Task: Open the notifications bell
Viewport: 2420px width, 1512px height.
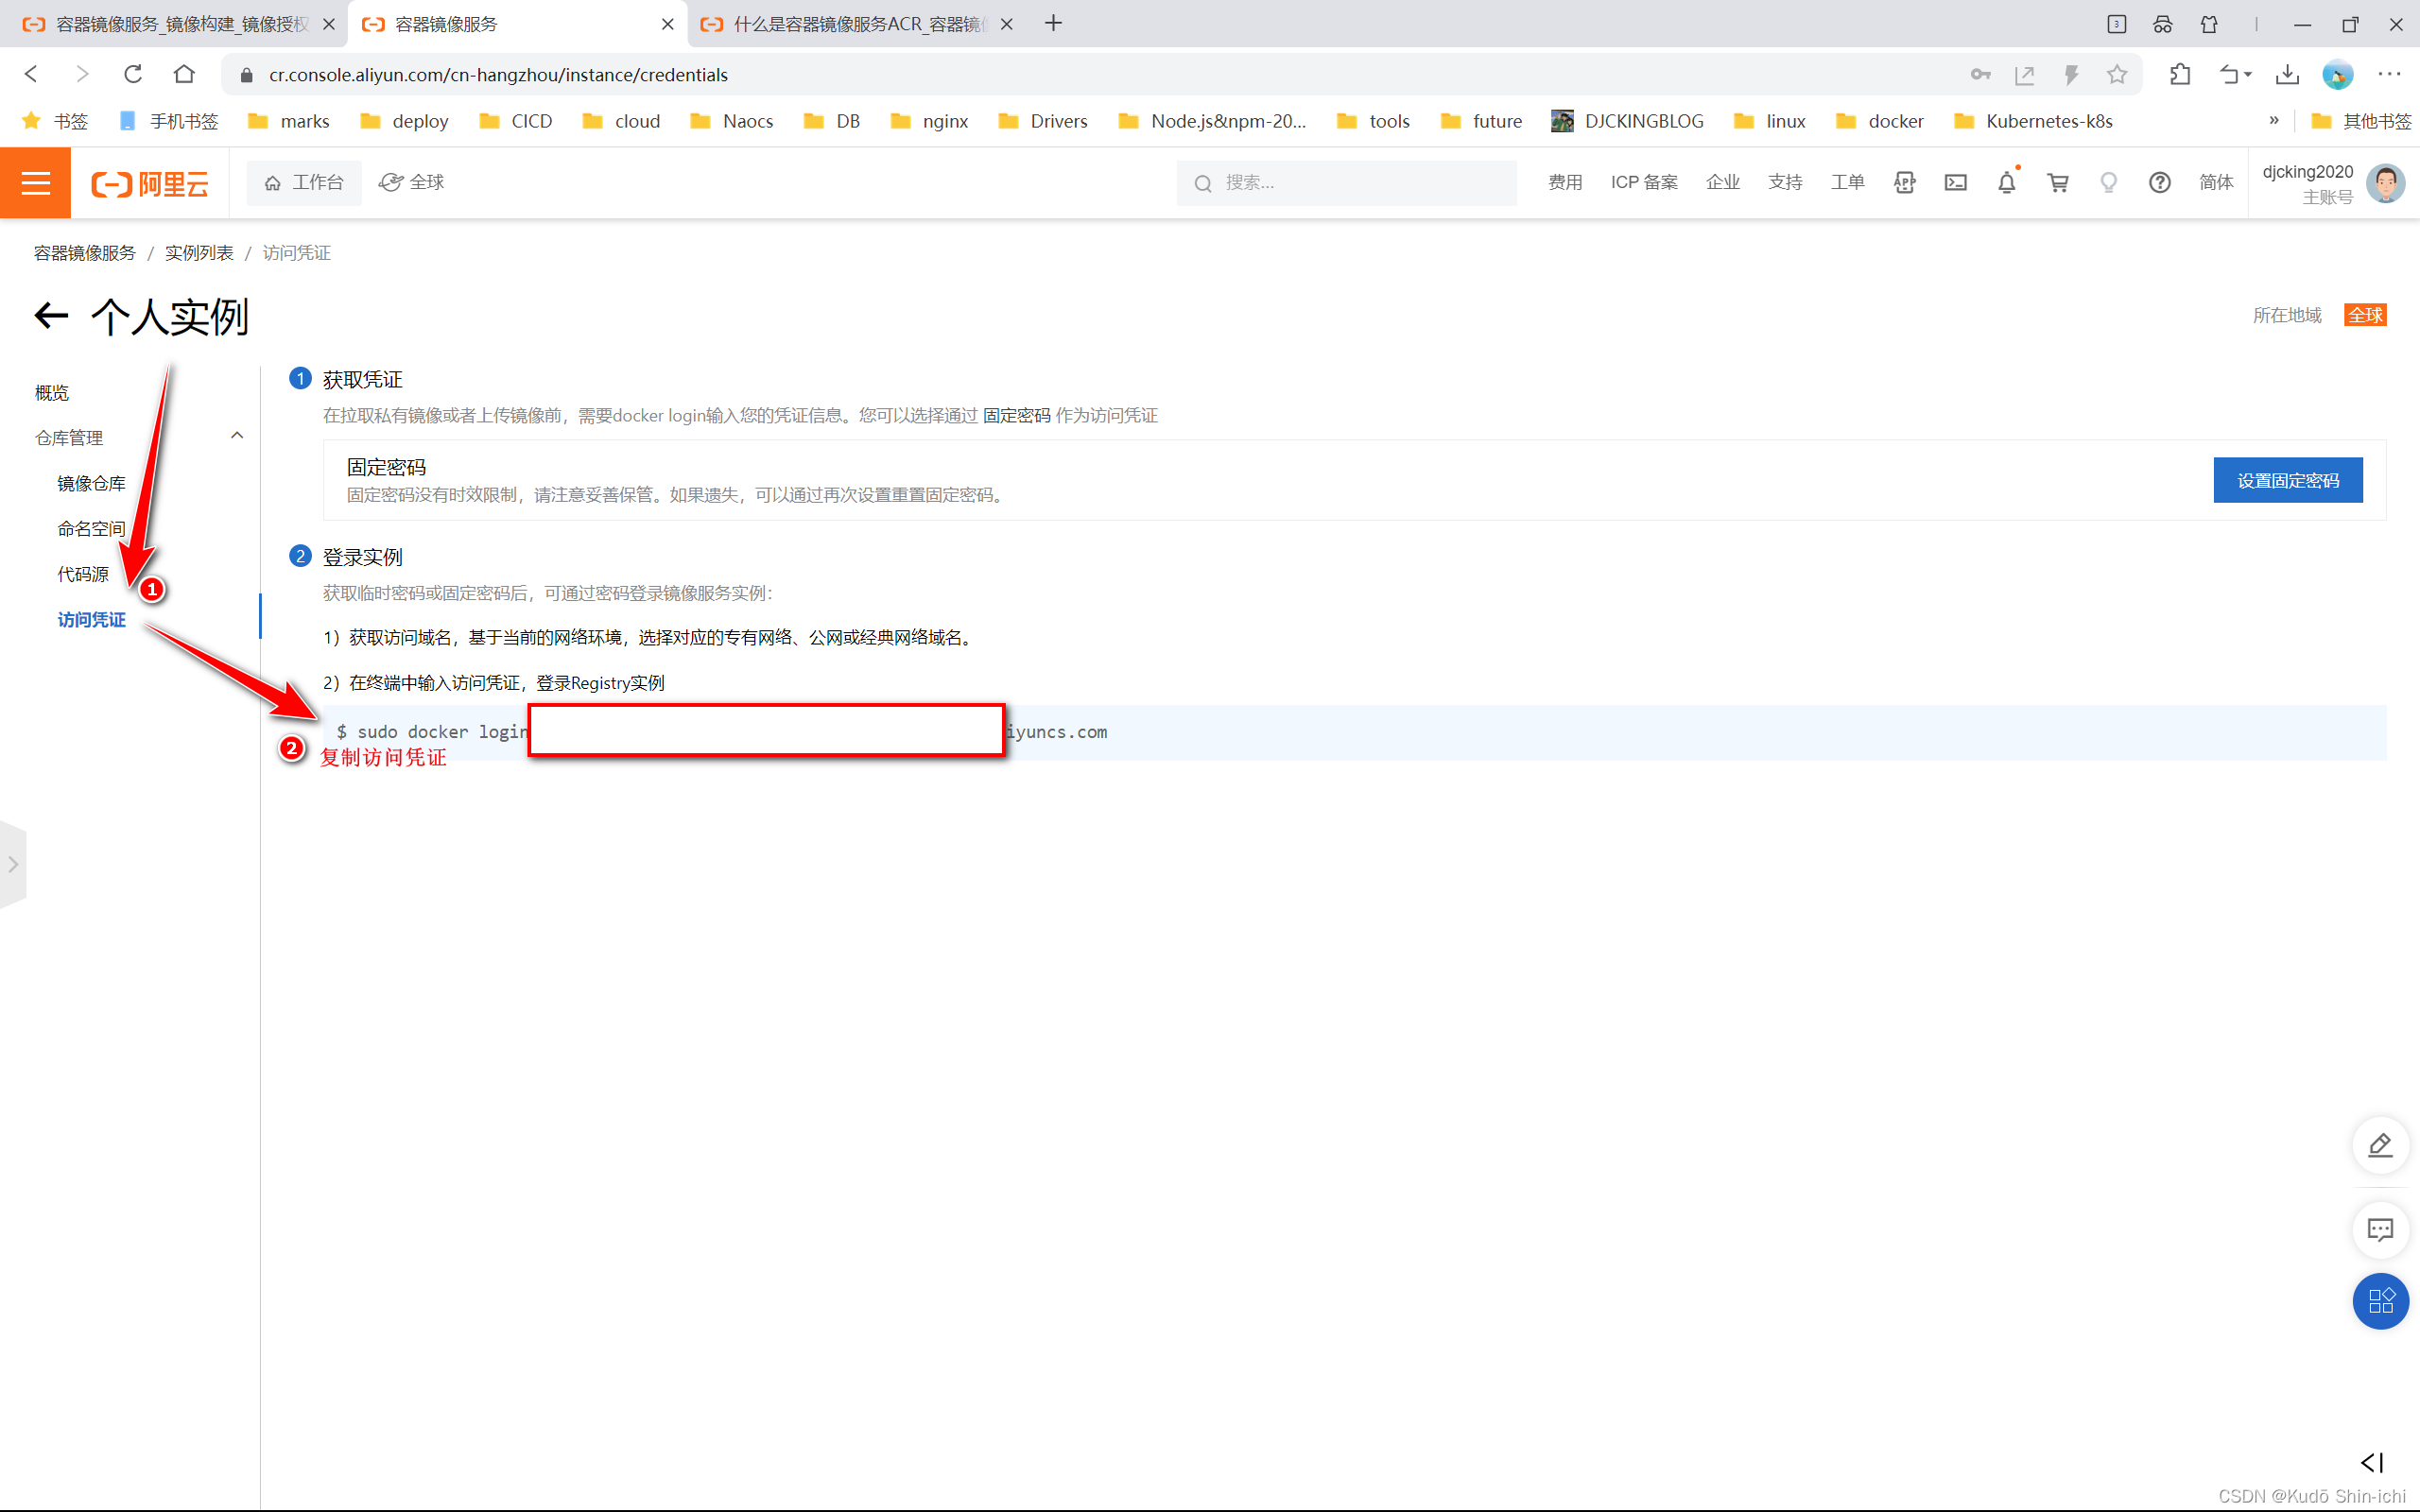Action: (2006, 182)
